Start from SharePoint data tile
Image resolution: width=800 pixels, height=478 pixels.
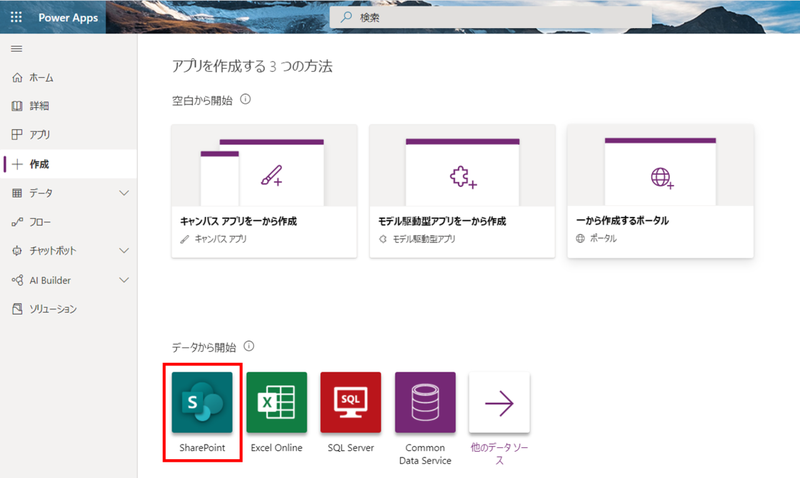coord(202,402)
